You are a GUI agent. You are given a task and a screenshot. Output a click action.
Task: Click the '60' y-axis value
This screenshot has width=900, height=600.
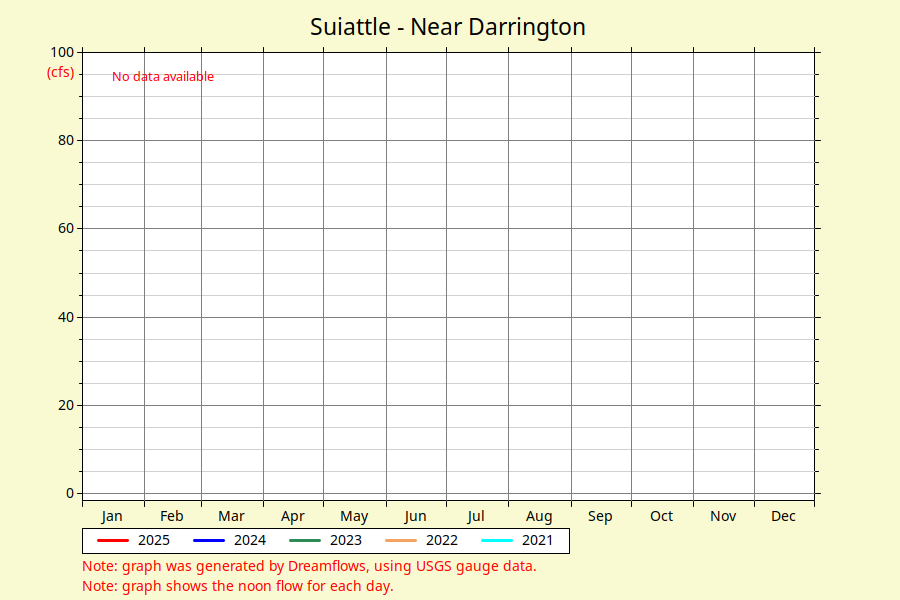[x=66, y=229]
